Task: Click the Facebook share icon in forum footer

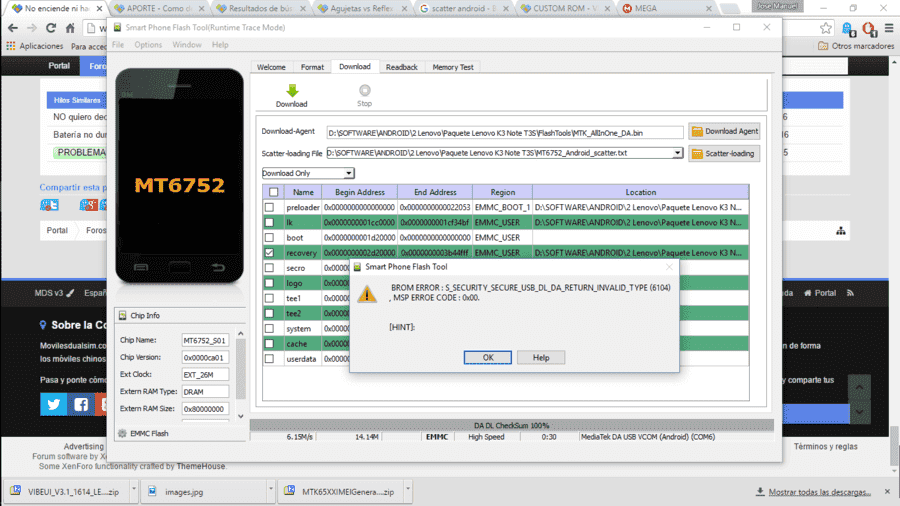Action: pyautogui.click(x=81, y=404)
